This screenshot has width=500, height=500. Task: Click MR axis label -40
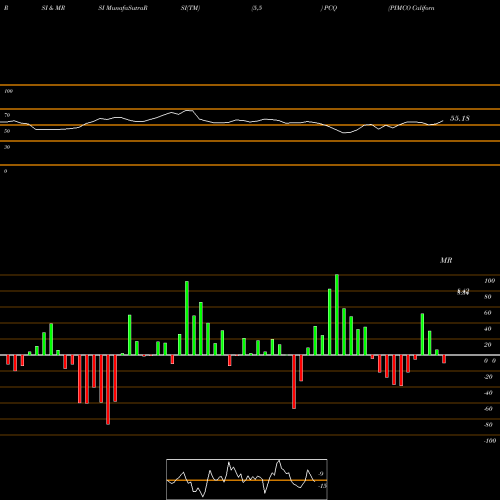click(488, 393)
